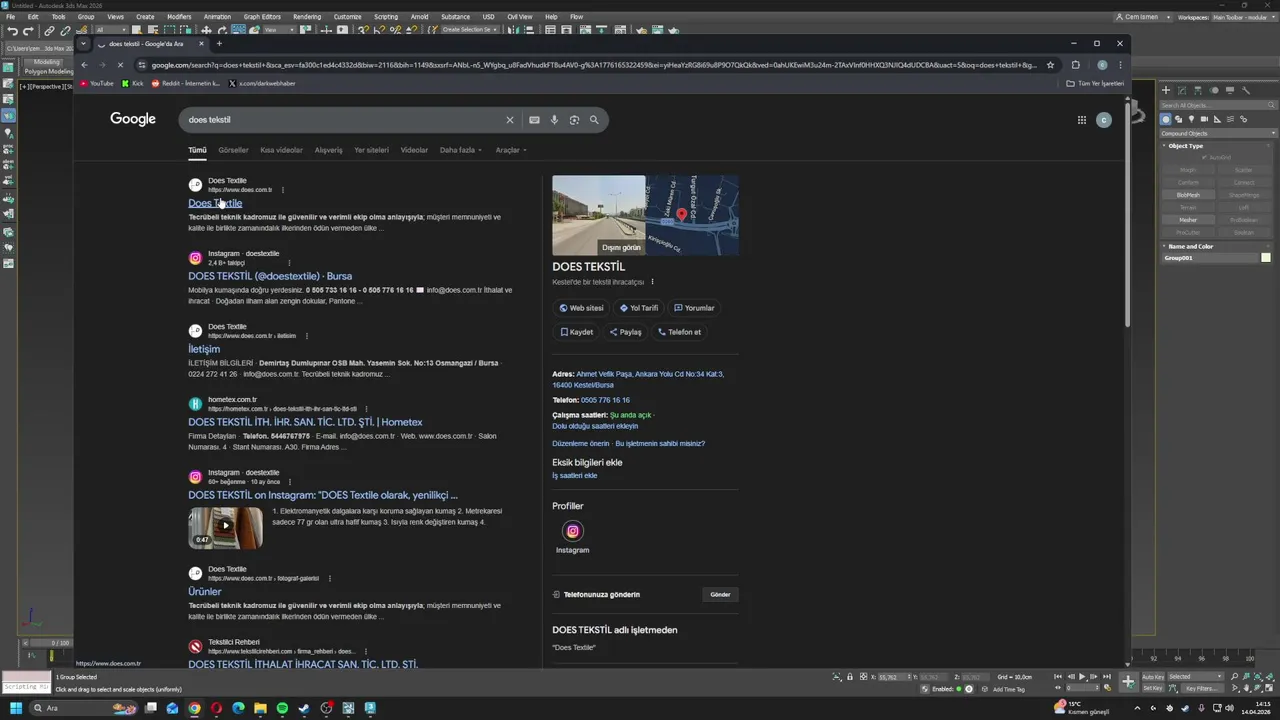Viewport: 1280px width, 720px height.
Task: Click Google voice search microphone icon
Action: [x=554, y=120]
